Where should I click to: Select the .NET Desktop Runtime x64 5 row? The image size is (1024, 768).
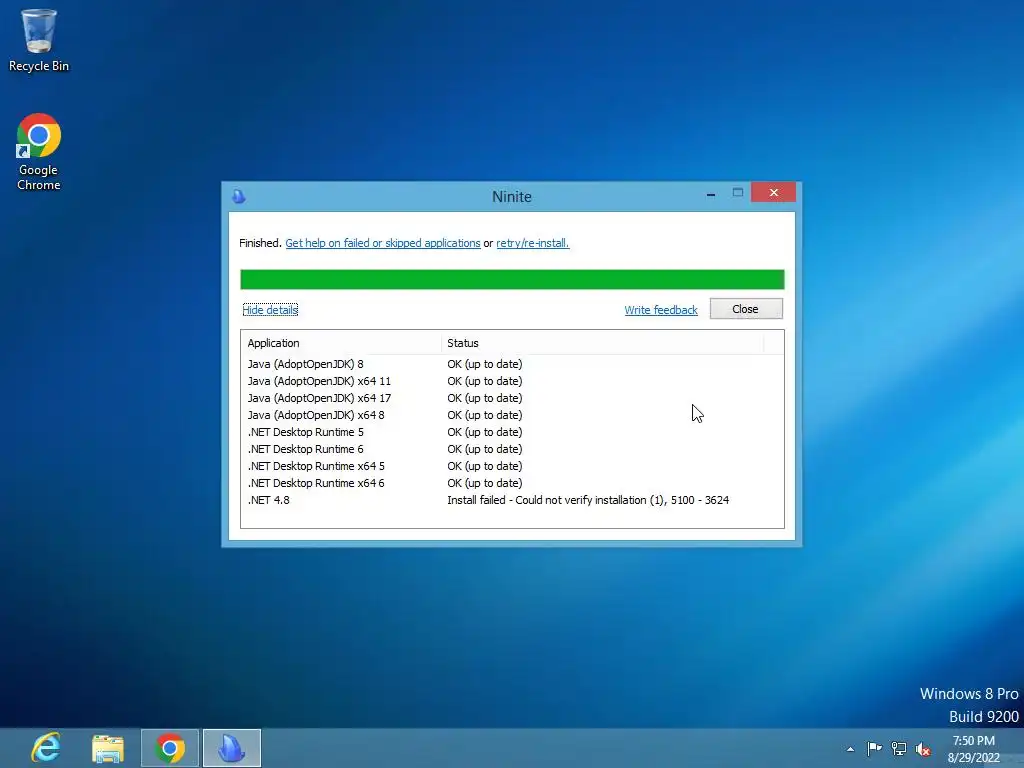click(x=512, y=466)
